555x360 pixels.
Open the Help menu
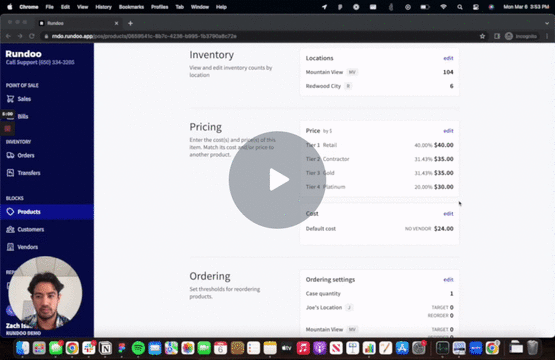221,7
